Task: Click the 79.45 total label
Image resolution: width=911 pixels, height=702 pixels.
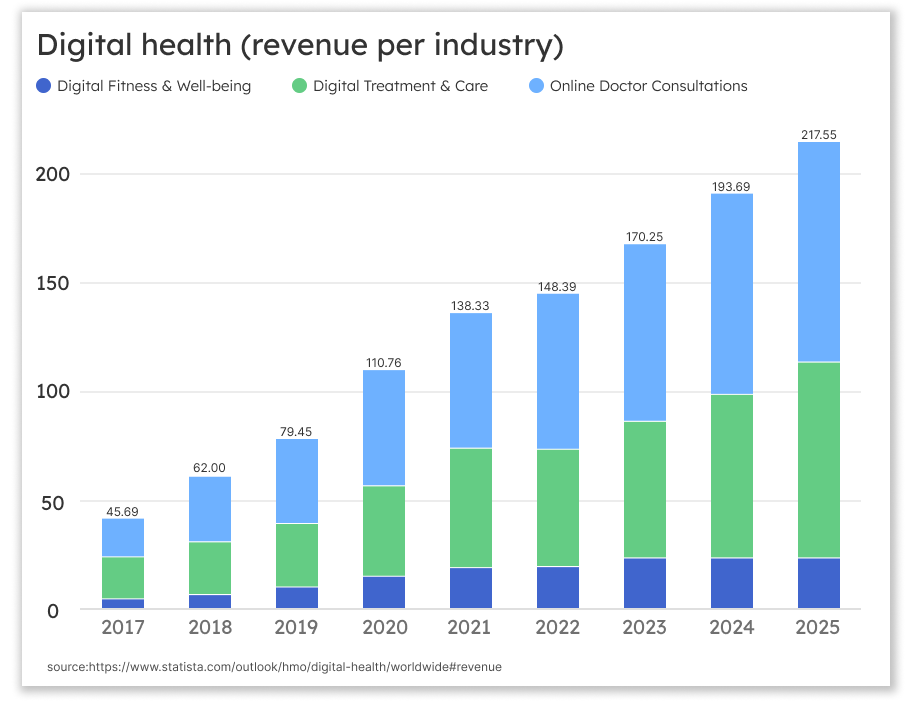Action: [296, 432]
